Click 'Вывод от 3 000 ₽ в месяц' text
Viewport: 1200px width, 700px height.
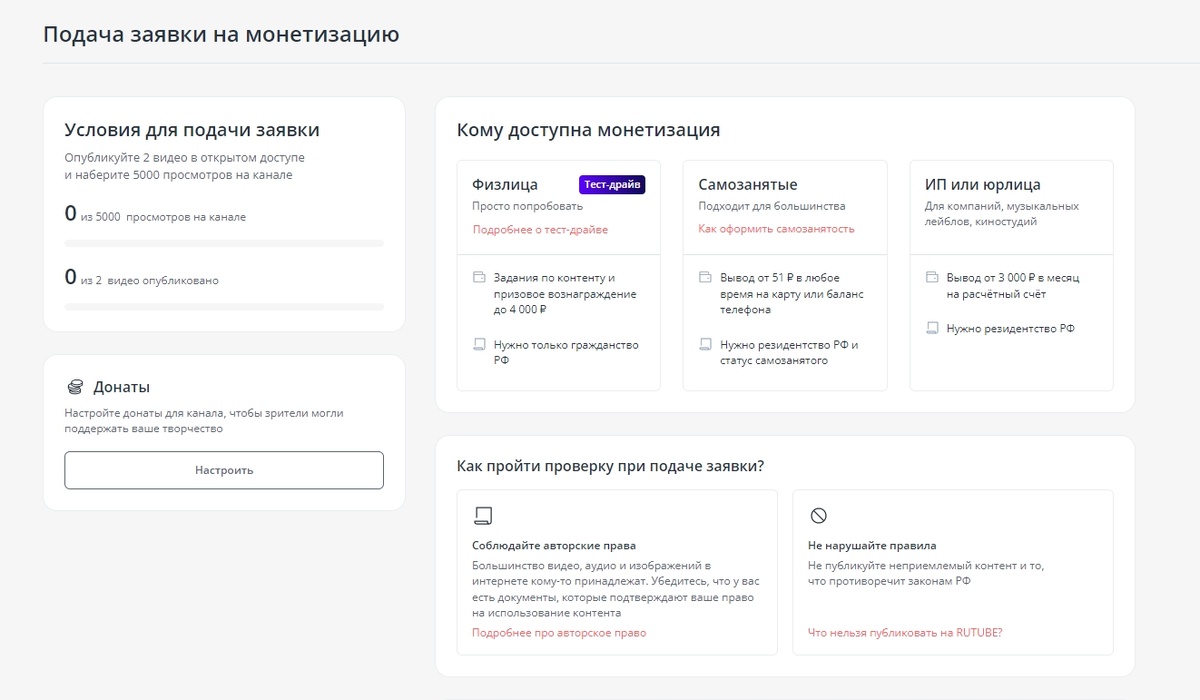1013,286
